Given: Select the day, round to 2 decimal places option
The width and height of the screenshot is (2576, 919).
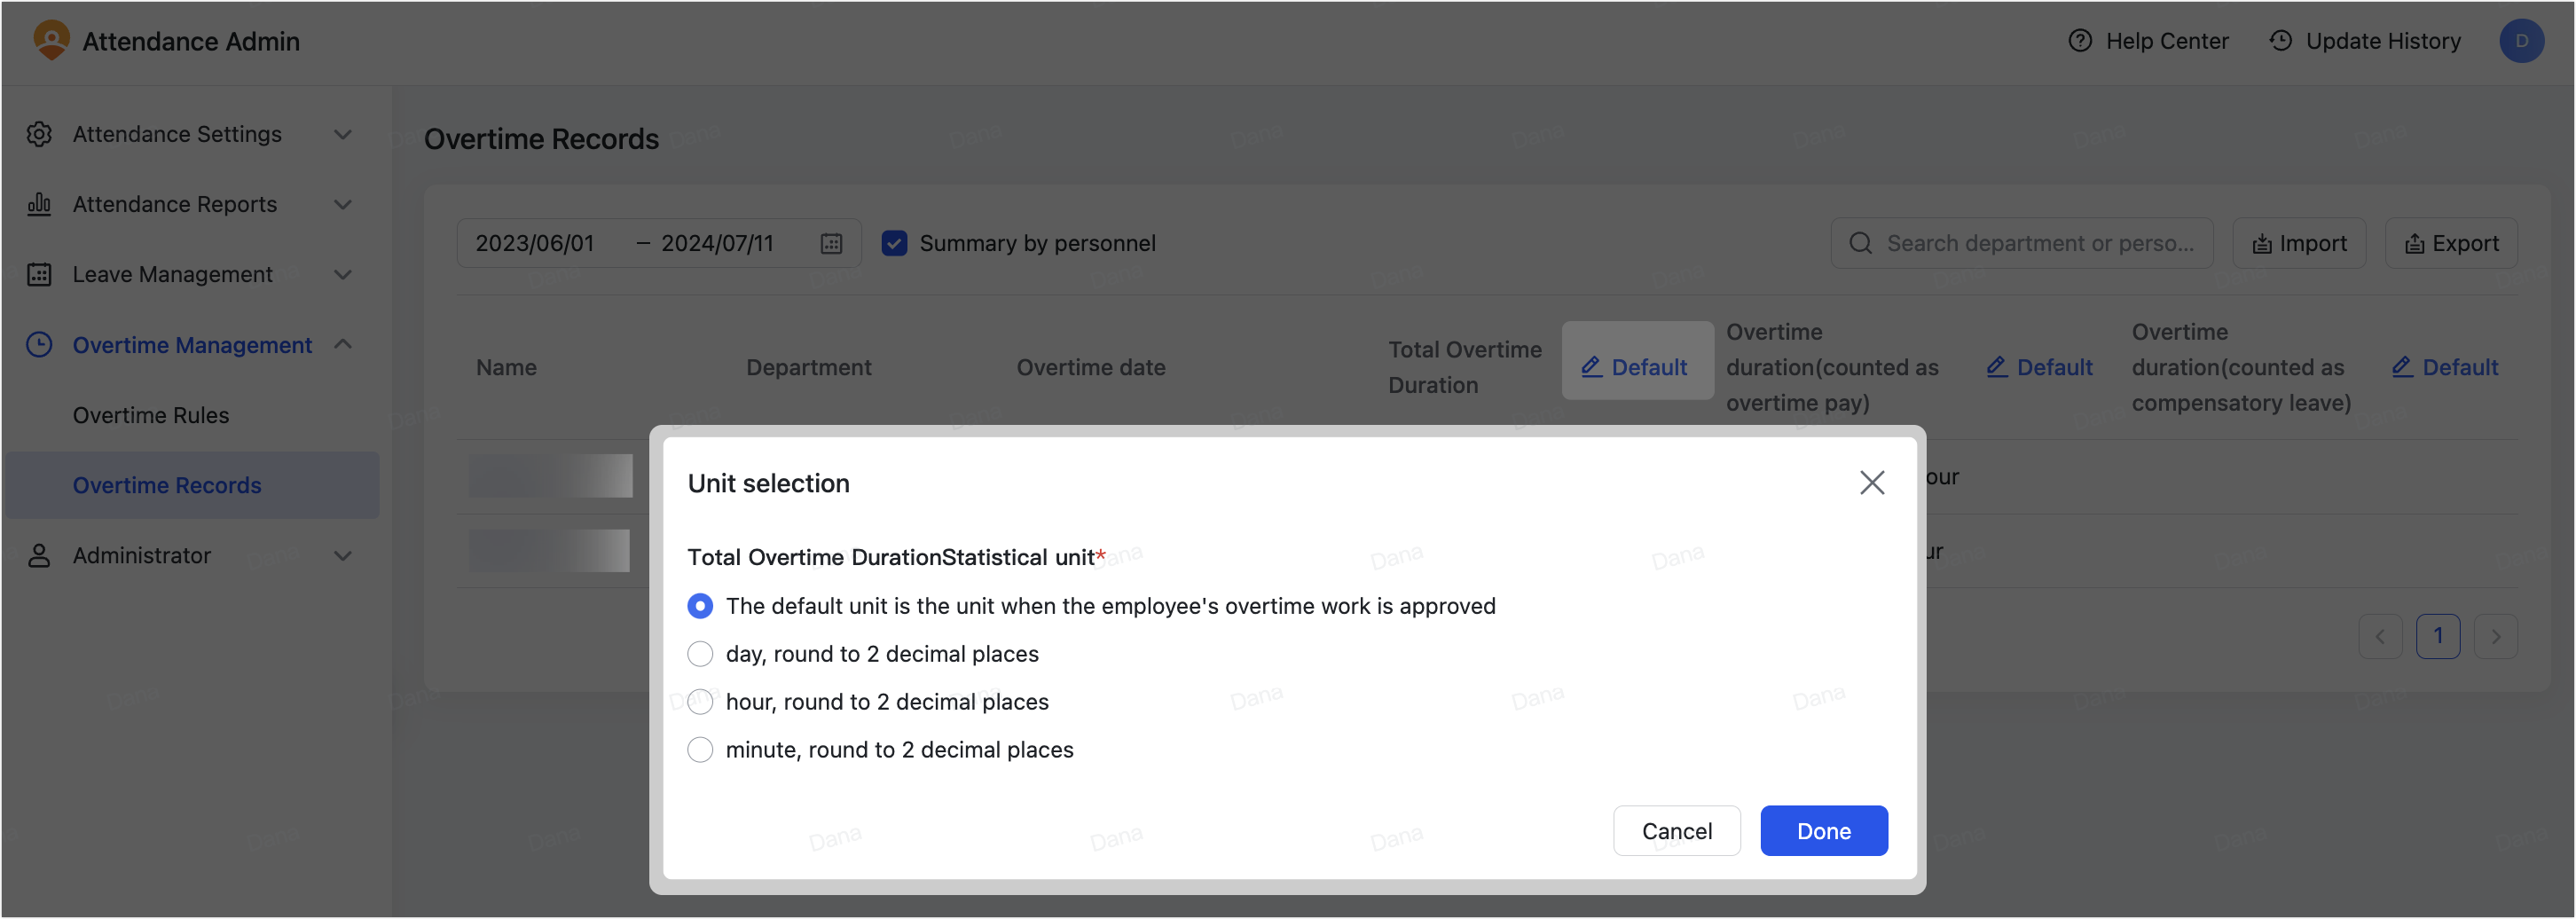Looking at the screenshot, I should 700,653.
